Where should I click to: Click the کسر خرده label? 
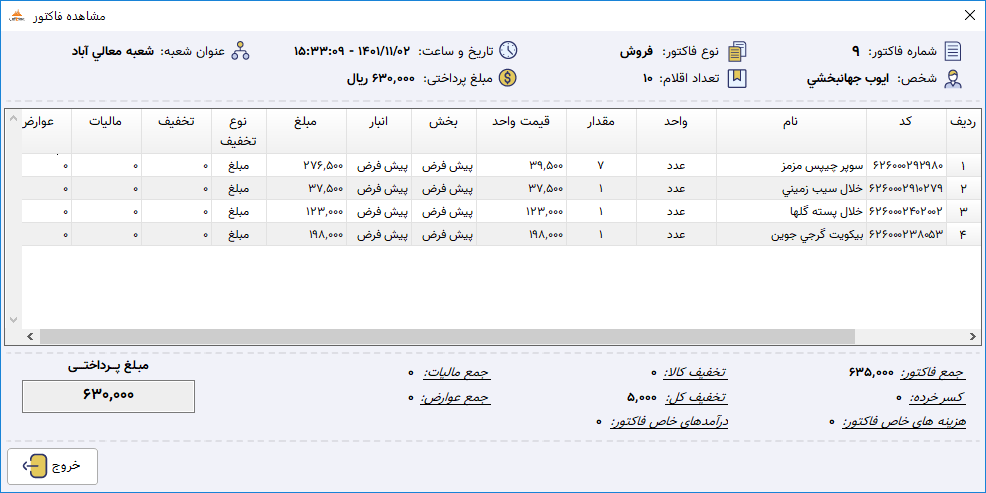pos(938,398)
